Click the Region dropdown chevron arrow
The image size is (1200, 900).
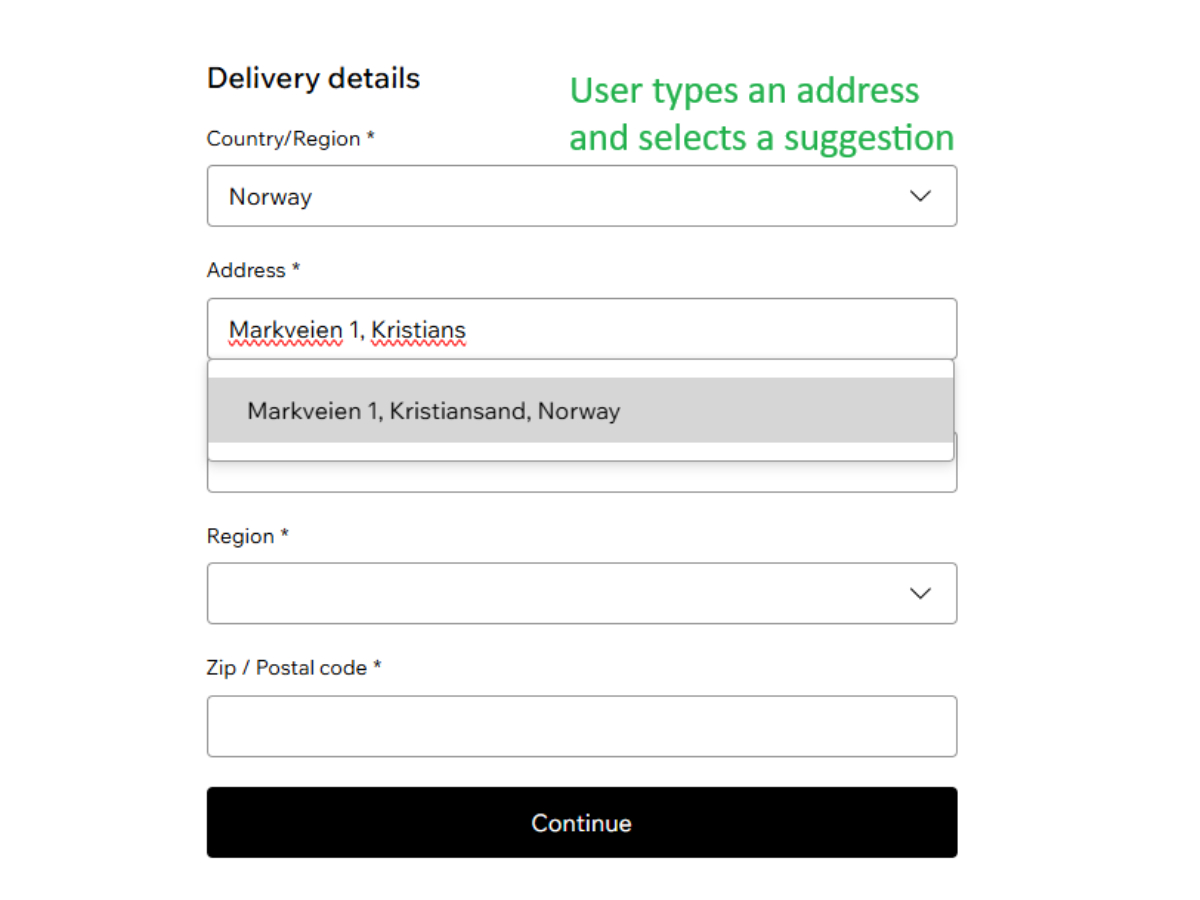(920, 593)
